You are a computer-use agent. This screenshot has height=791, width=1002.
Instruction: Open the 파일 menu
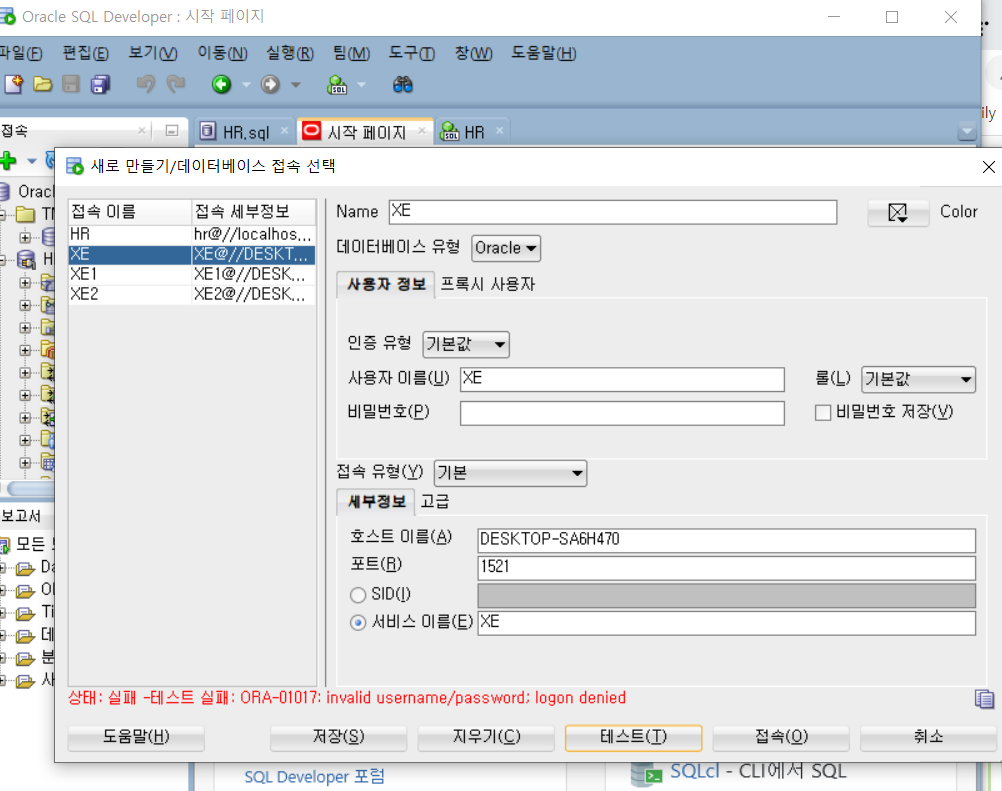20,53
